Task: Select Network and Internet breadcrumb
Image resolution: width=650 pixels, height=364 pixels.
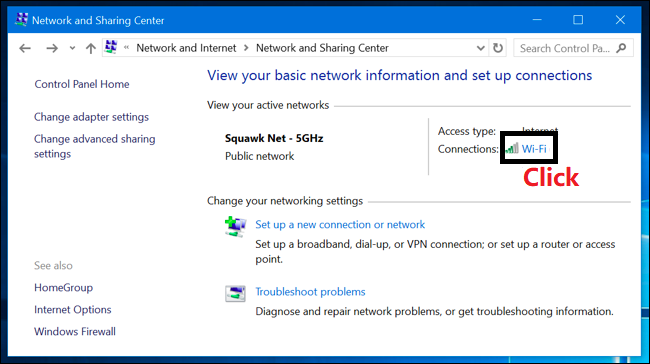Action: pos(186,48)
